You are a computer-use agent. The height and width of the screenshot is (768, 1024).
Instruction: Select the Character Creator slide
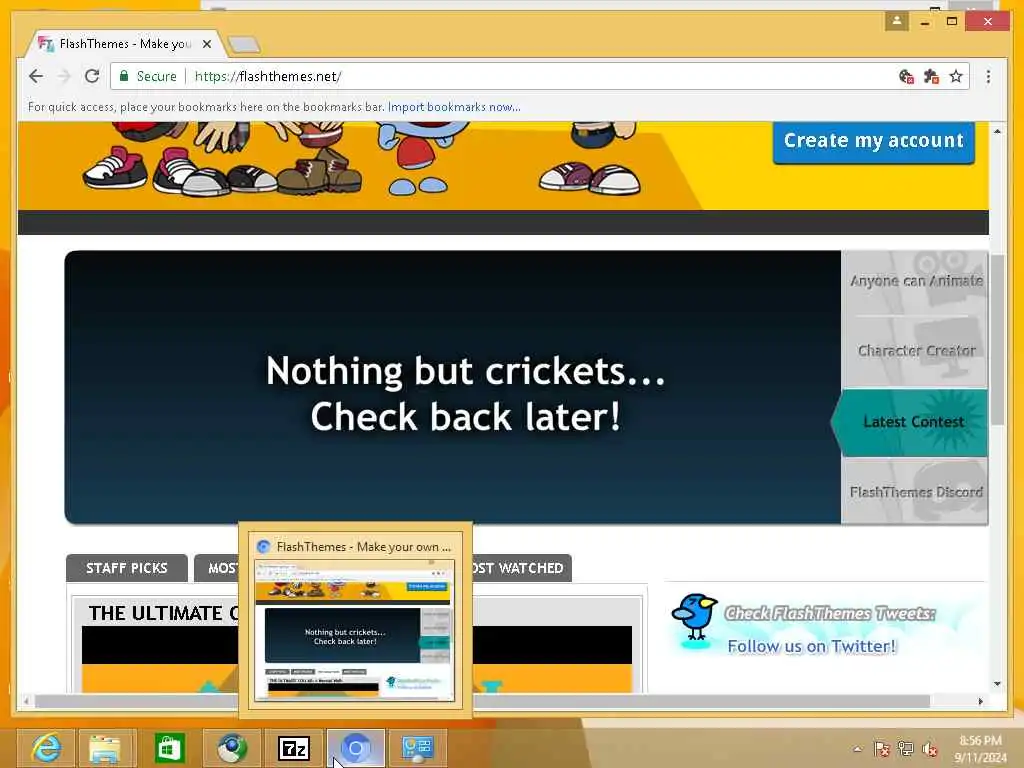point(915,351)
